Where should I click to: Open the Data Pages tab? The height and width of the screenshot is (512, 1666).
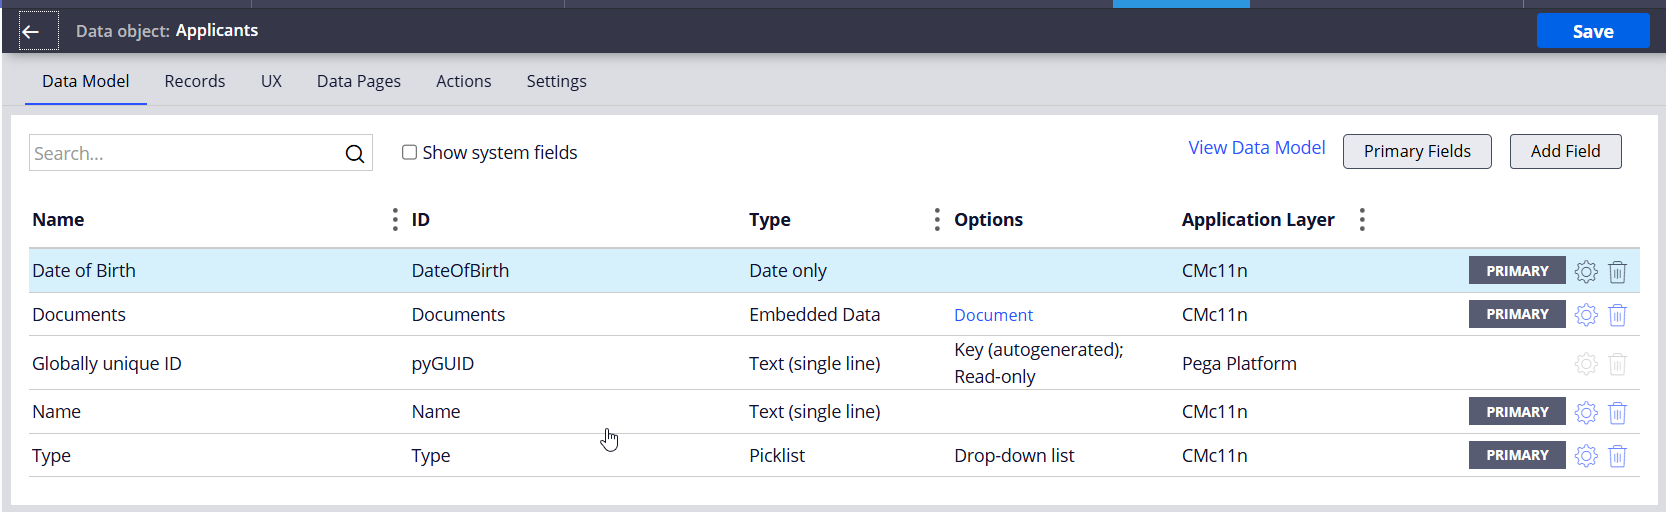point(358,81)
